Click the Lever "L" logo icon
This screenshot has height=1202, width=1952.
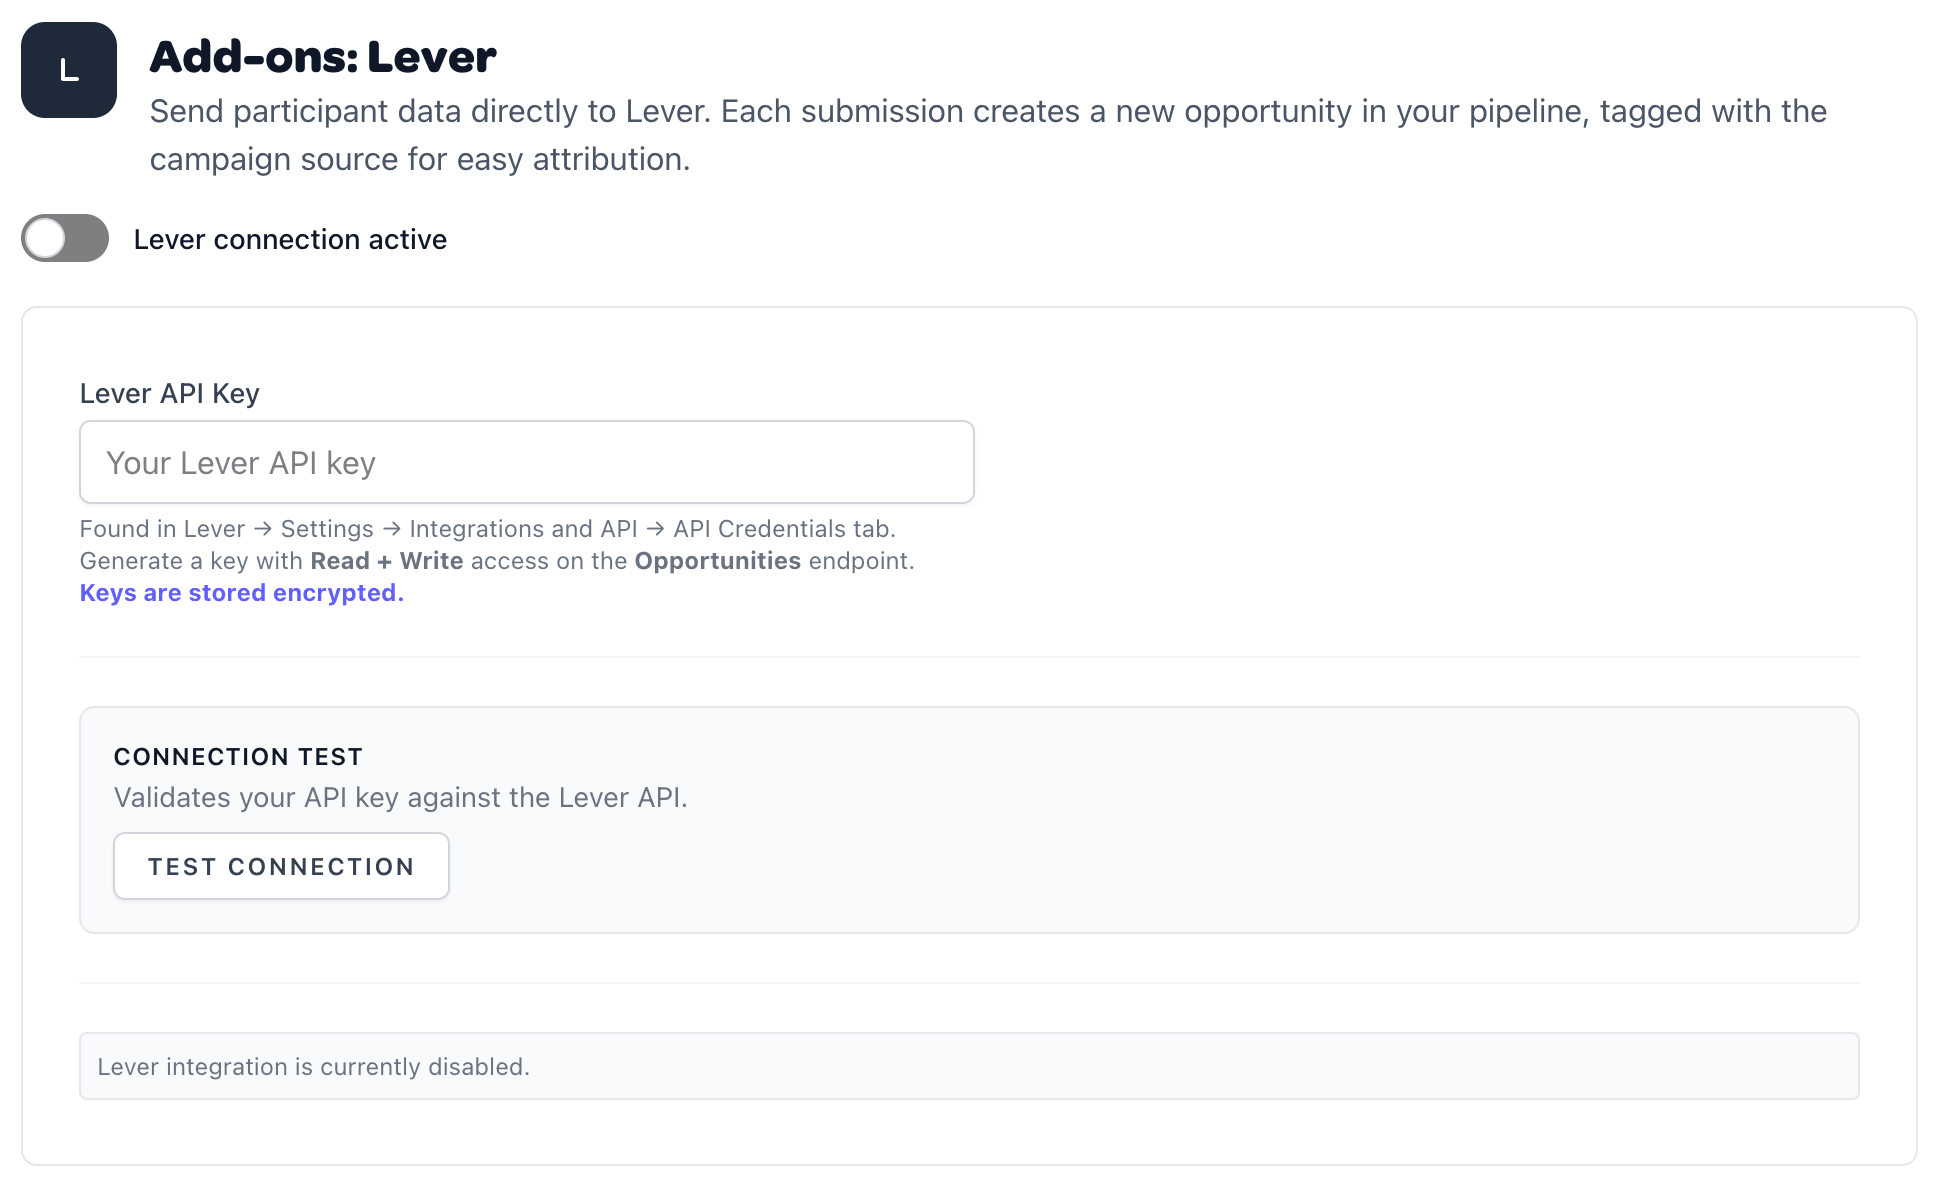coord(69,70)
